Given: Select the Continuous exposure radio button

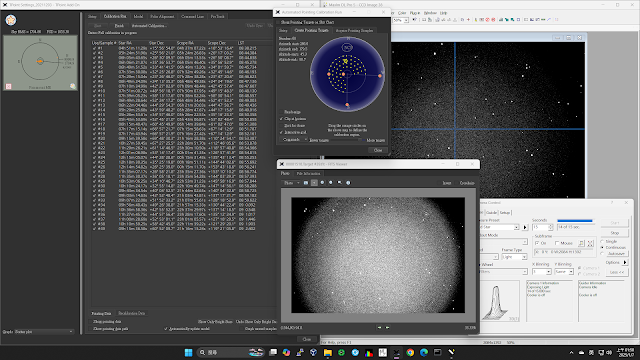Looking at the screenshot, I should point(602,247).
